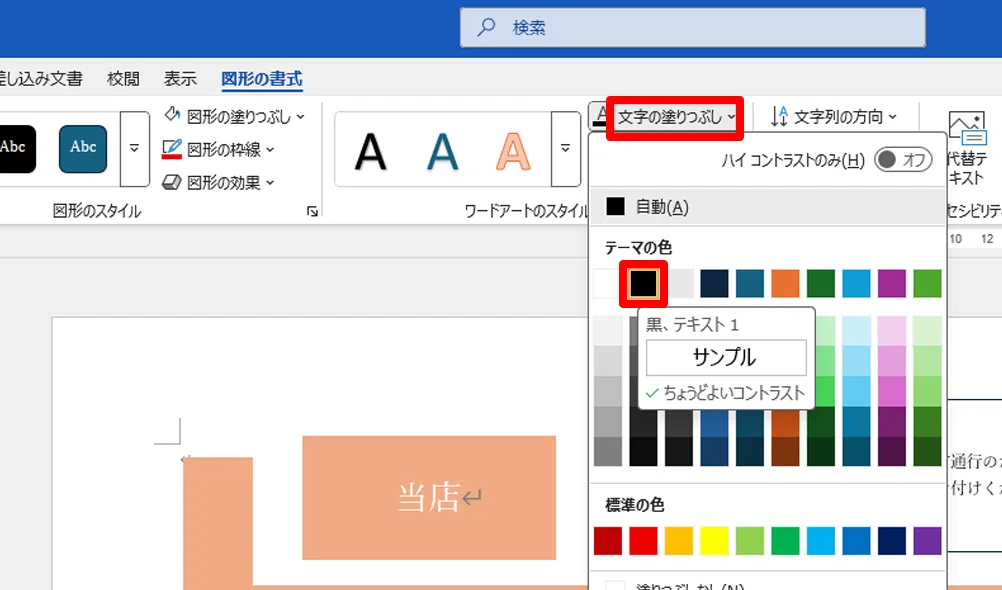Pick orange-yellow standard color
The height and width of the screenshot is (590, 1002).
[679, 541]
